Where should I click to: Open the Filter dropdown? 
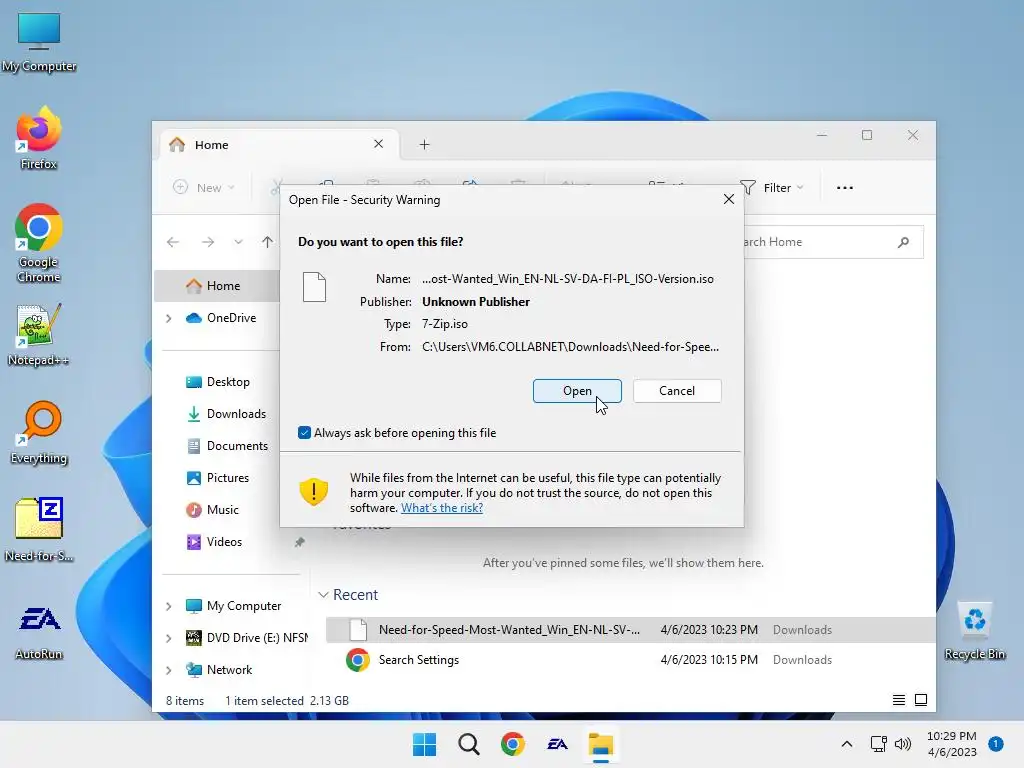(773, 187)
